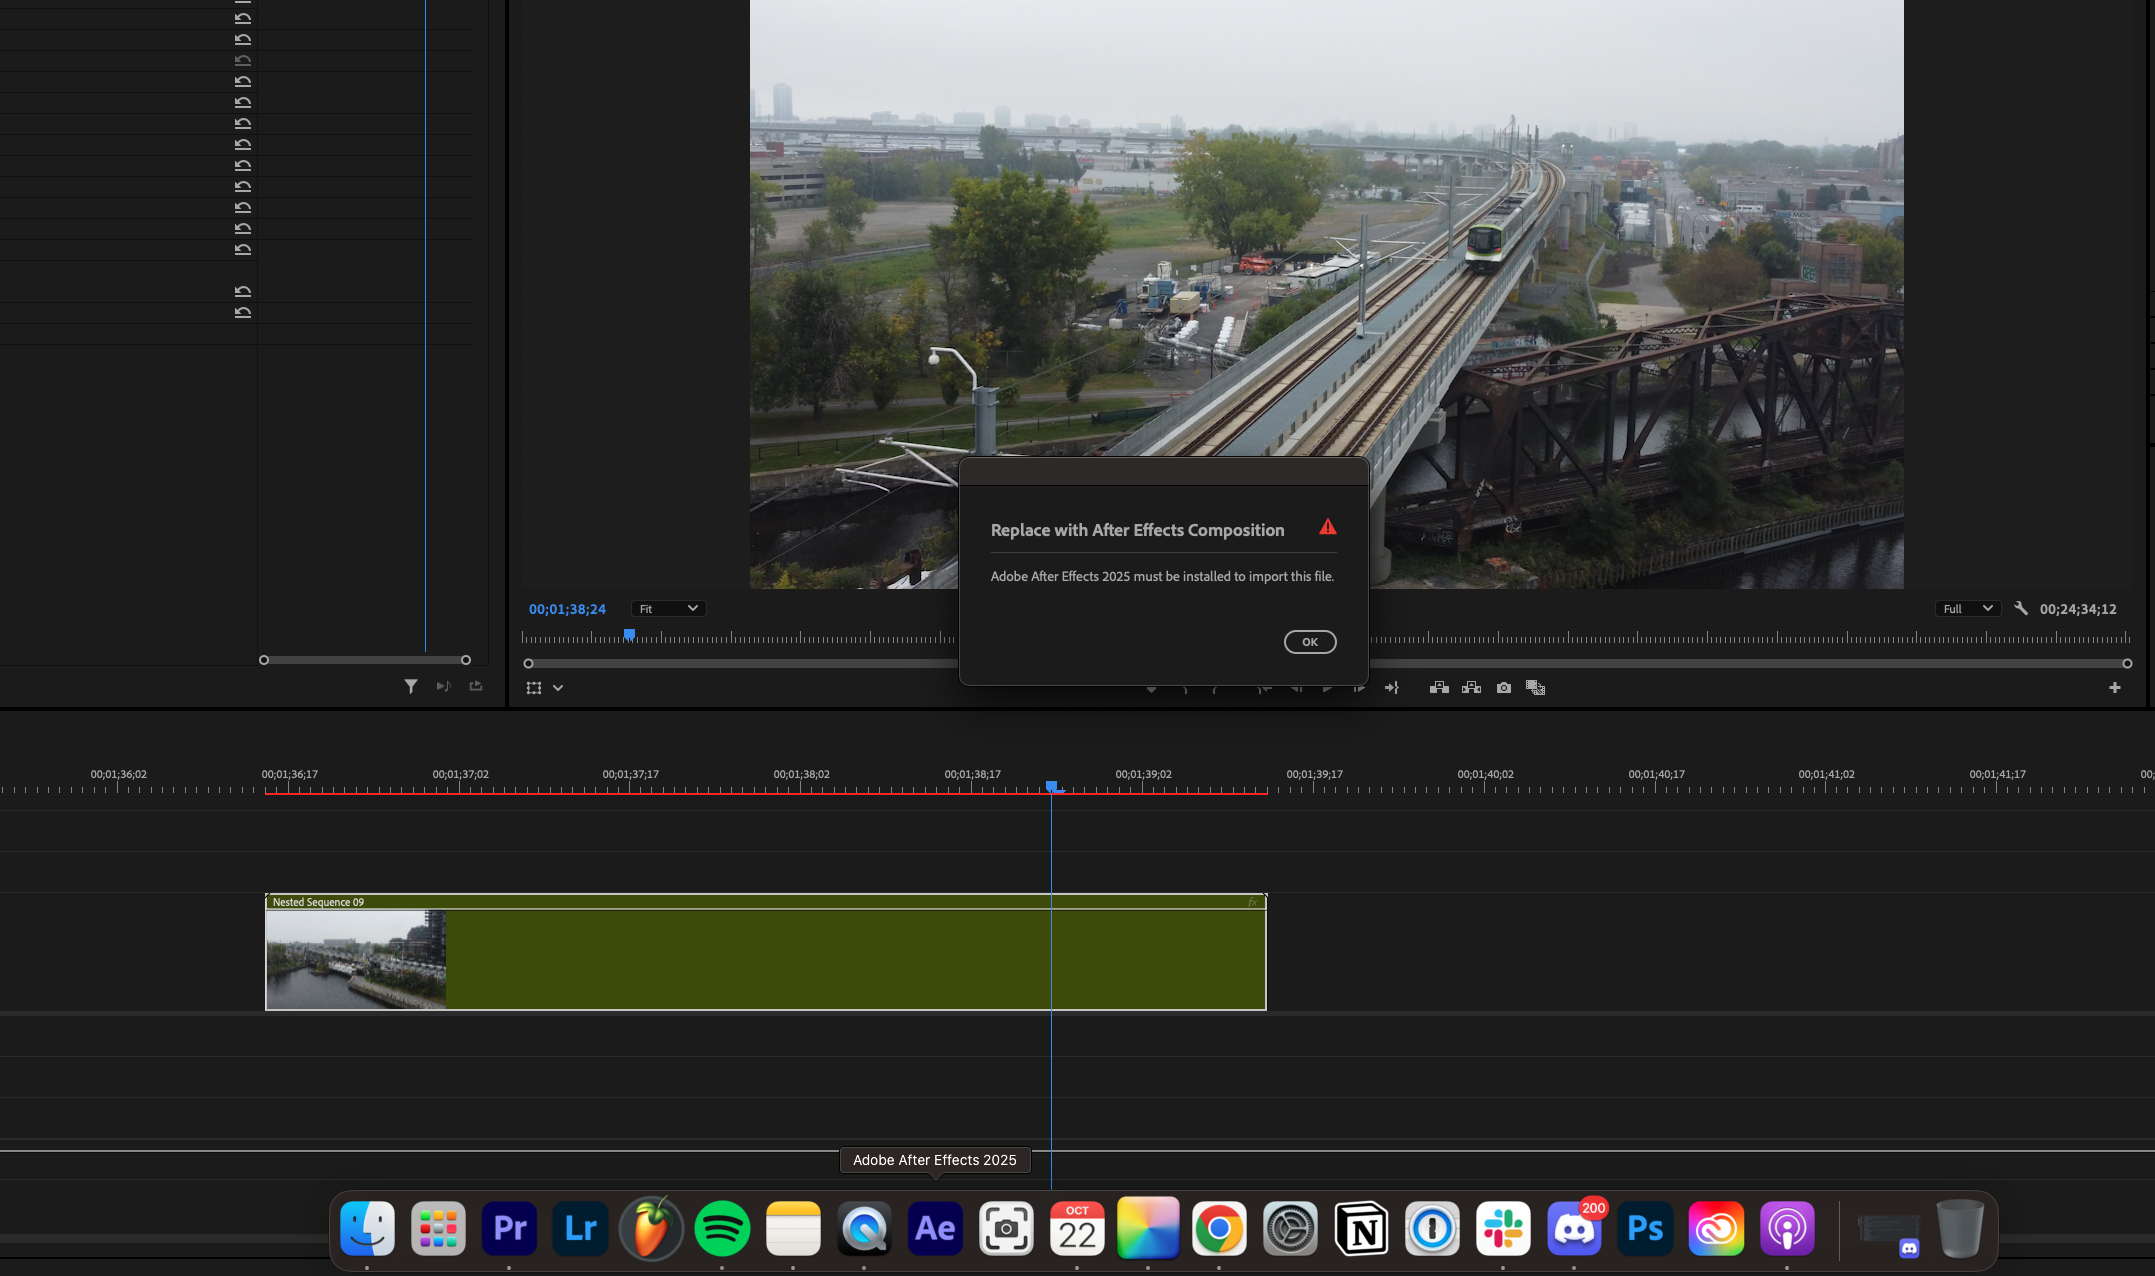This screenshot has width=2155, height=1276.
Task: Open the Fit zoom level dropdown
Action: click(x=667, y=608)
